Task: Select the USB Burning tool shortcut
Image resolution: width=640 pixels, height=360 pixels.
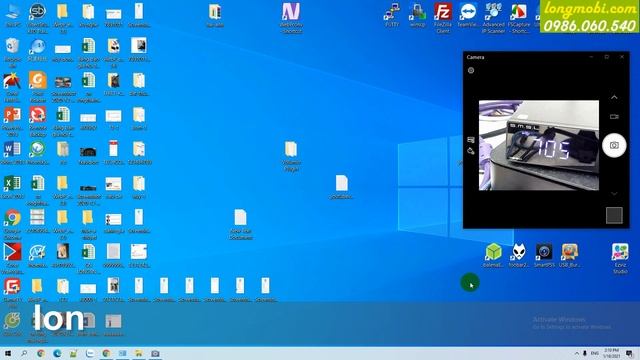Action: [x=569, y=256]
